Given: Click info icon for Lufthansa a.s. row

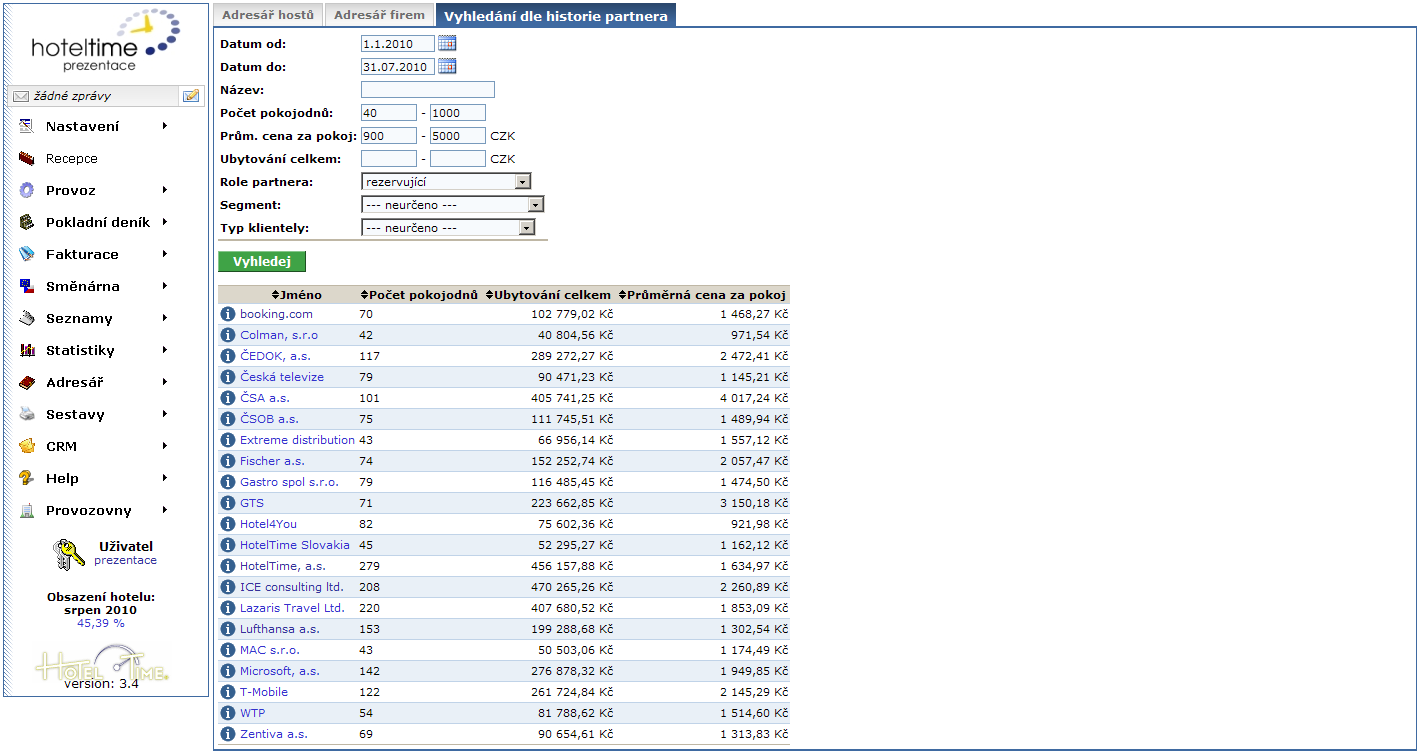Looking at the screenshot, I should 228,629.
